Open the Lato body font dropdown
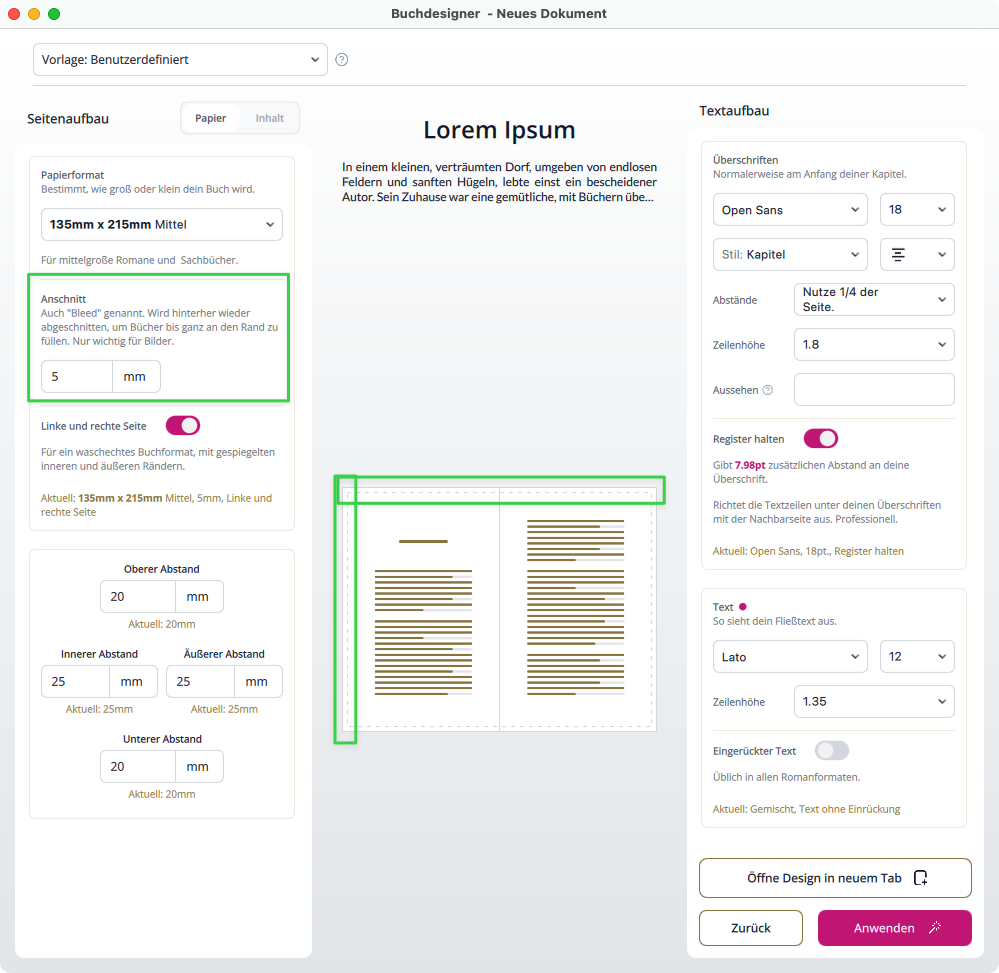 pyautogui.click(x=789, y=657)
